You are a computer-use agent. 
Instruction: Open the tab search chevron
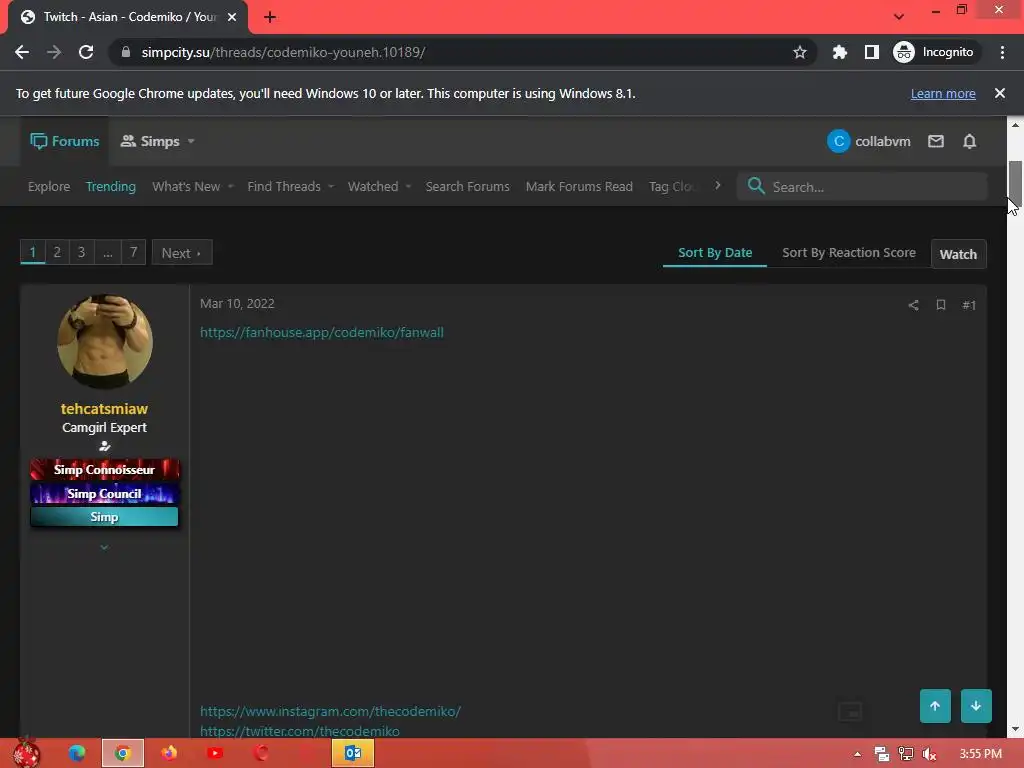click(899, 16)
